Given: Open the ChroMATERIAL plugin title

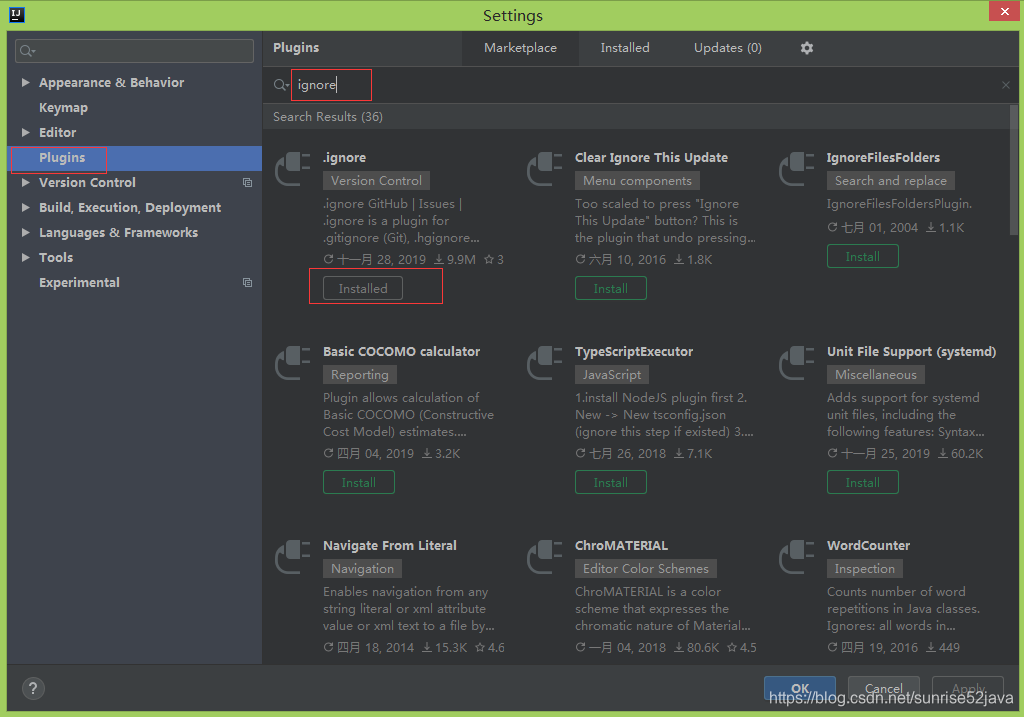Looking at the screenshot, I should 621,545.
